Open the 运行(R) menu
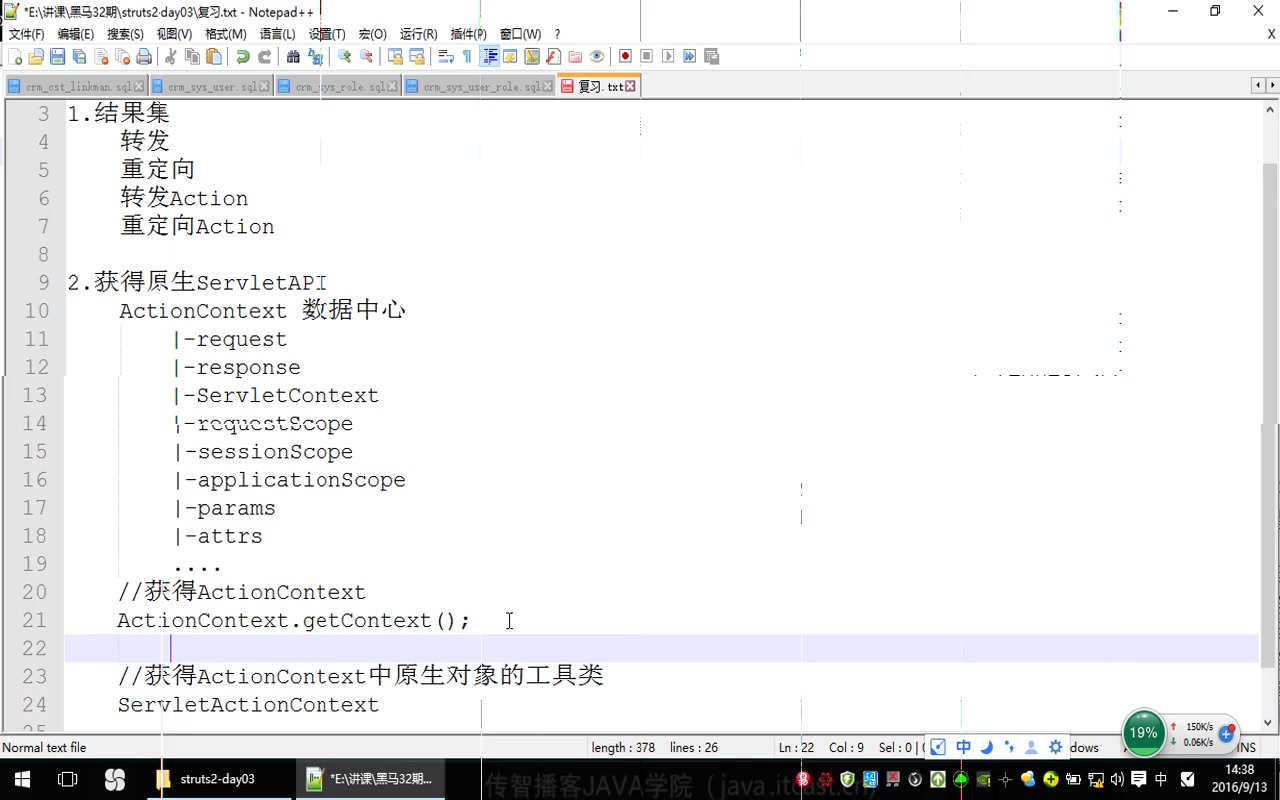The width and height of the screenshot is (1280, 800). point(419,34)
